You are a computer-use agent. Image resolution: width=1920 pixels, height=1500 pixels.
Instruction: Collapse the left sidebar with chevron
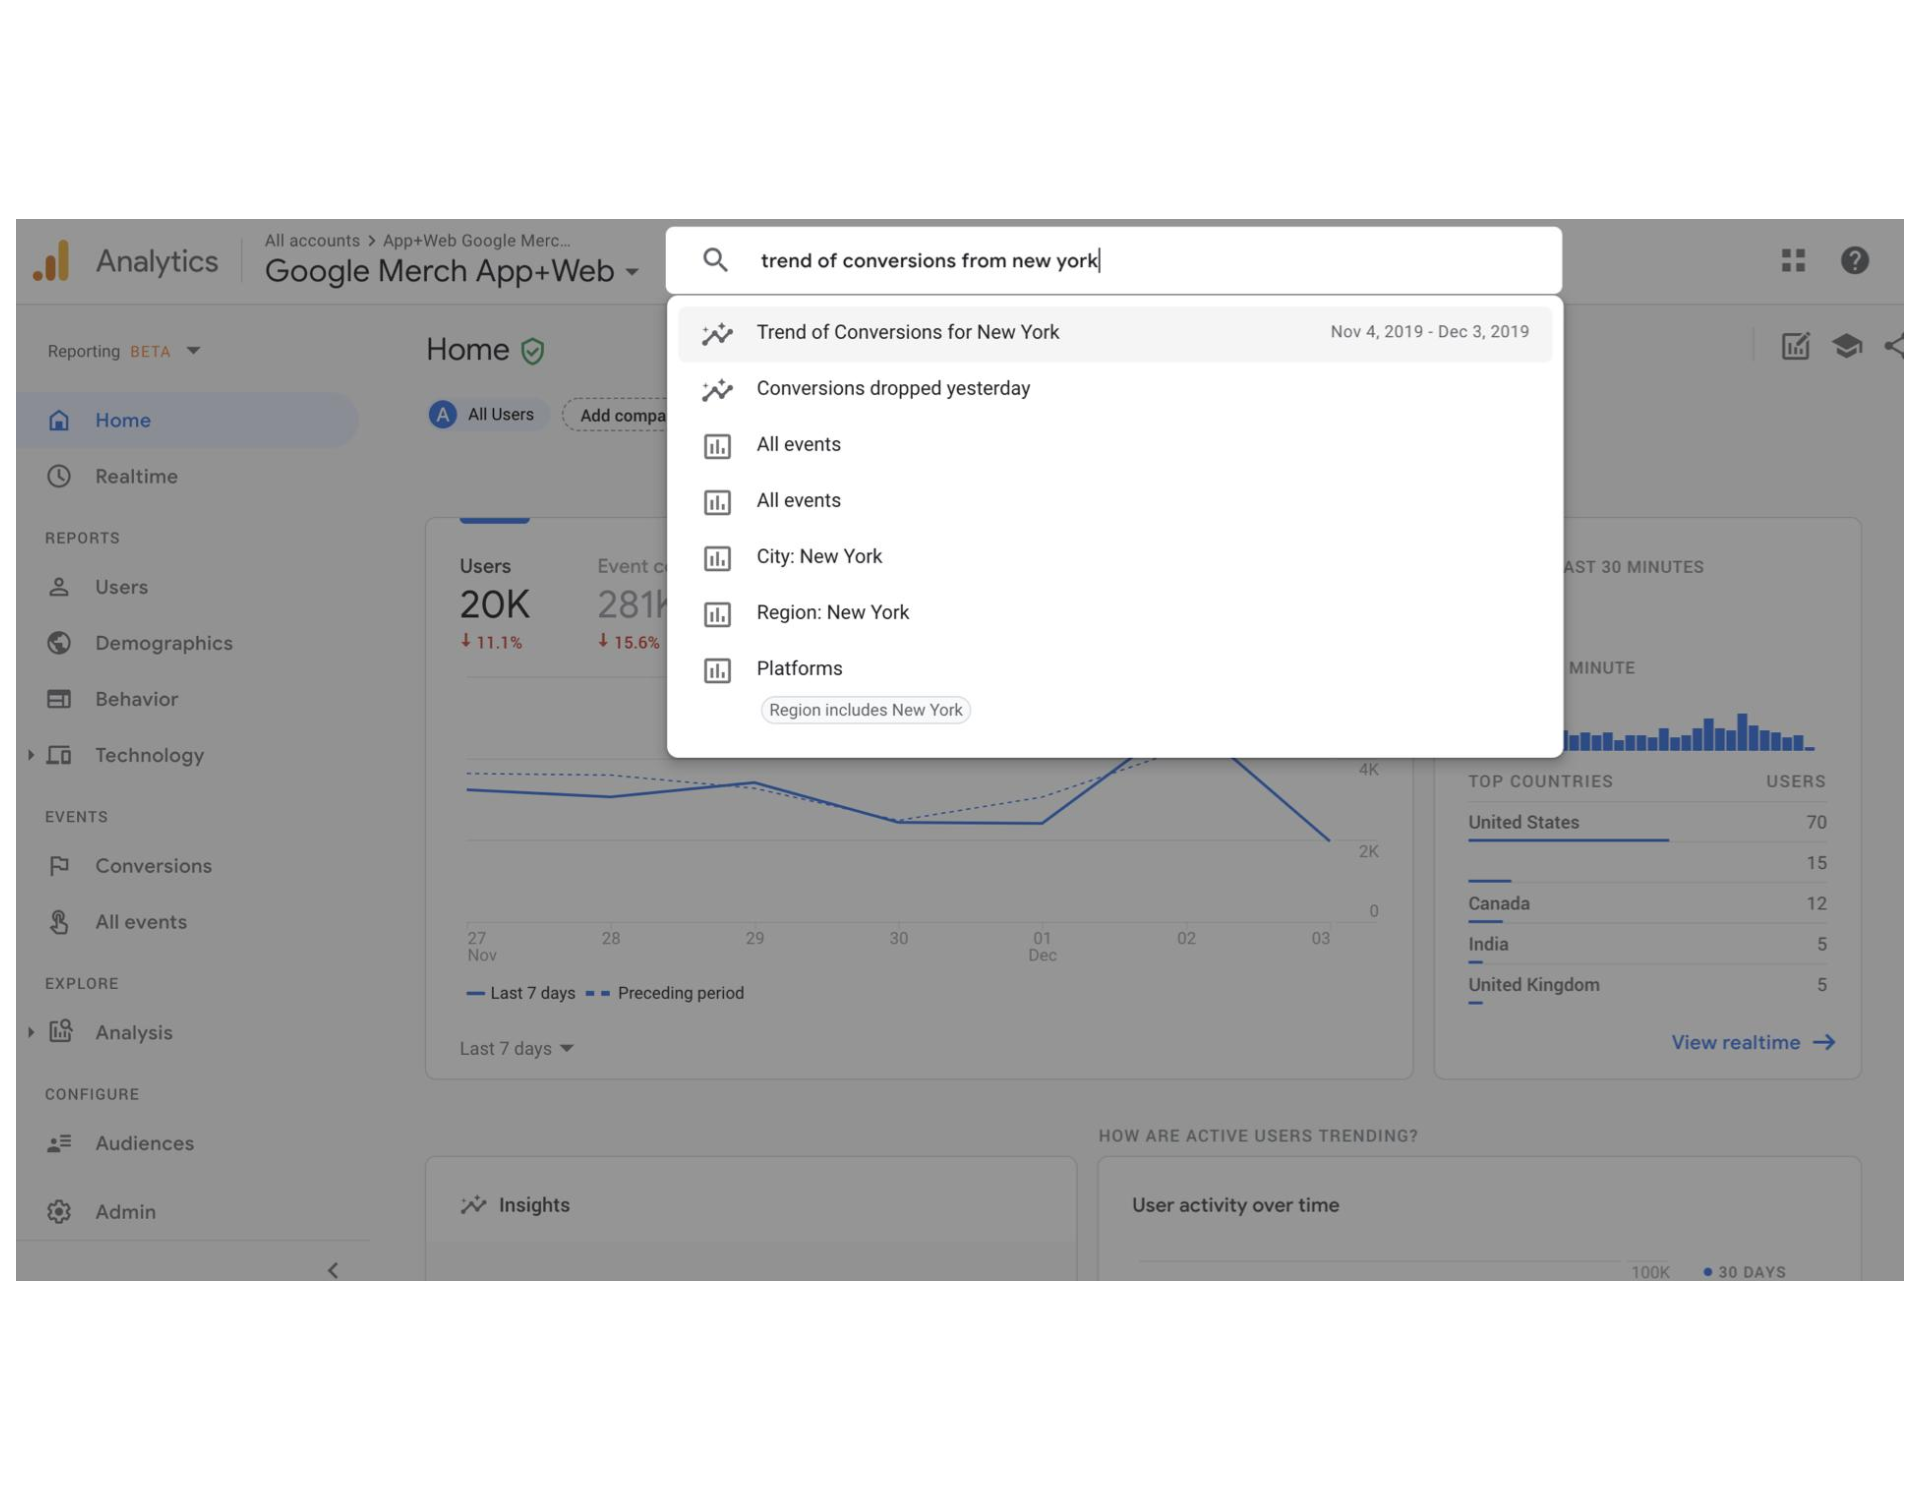(333, 1270)
